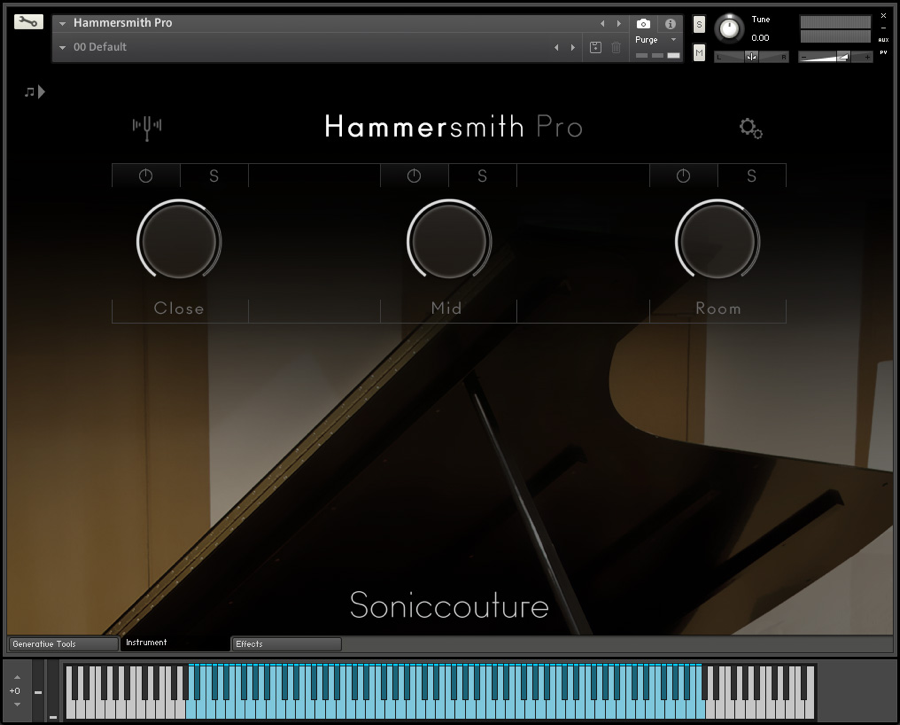Shift keyboard octave up with the arrow

click(x=17, y=677)
